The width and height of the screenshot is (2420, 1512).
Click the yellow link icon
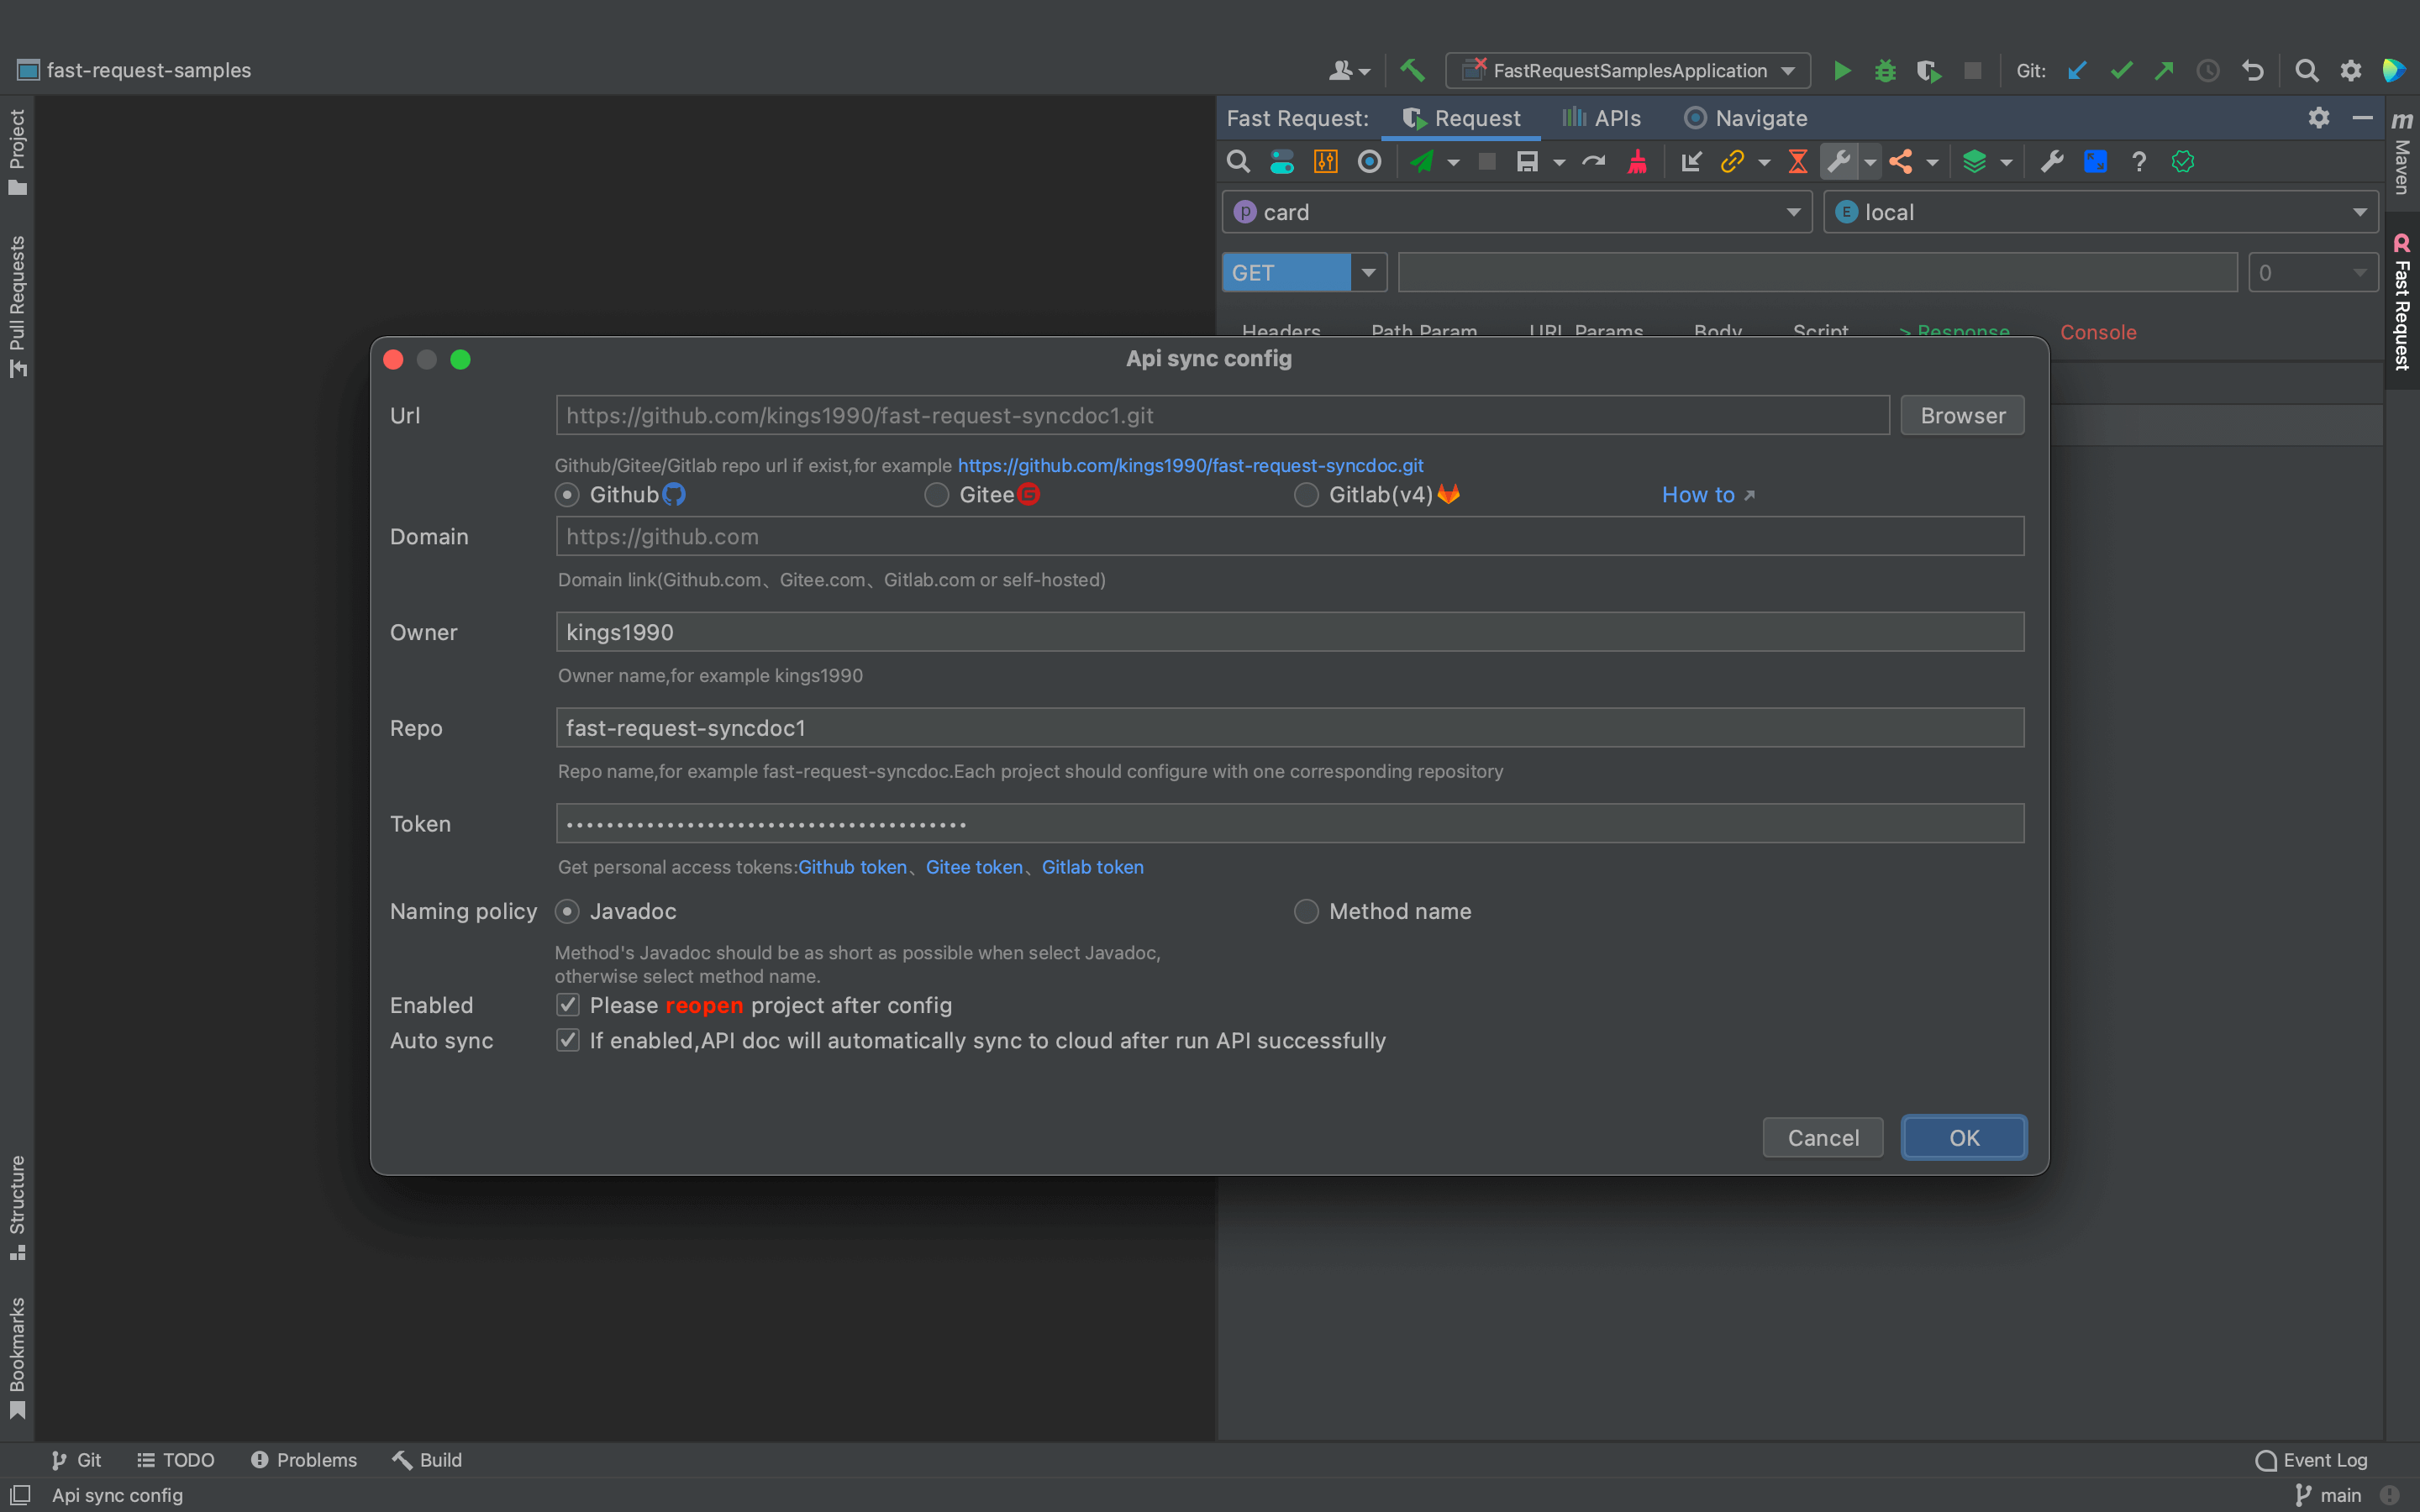(1732, 161)
